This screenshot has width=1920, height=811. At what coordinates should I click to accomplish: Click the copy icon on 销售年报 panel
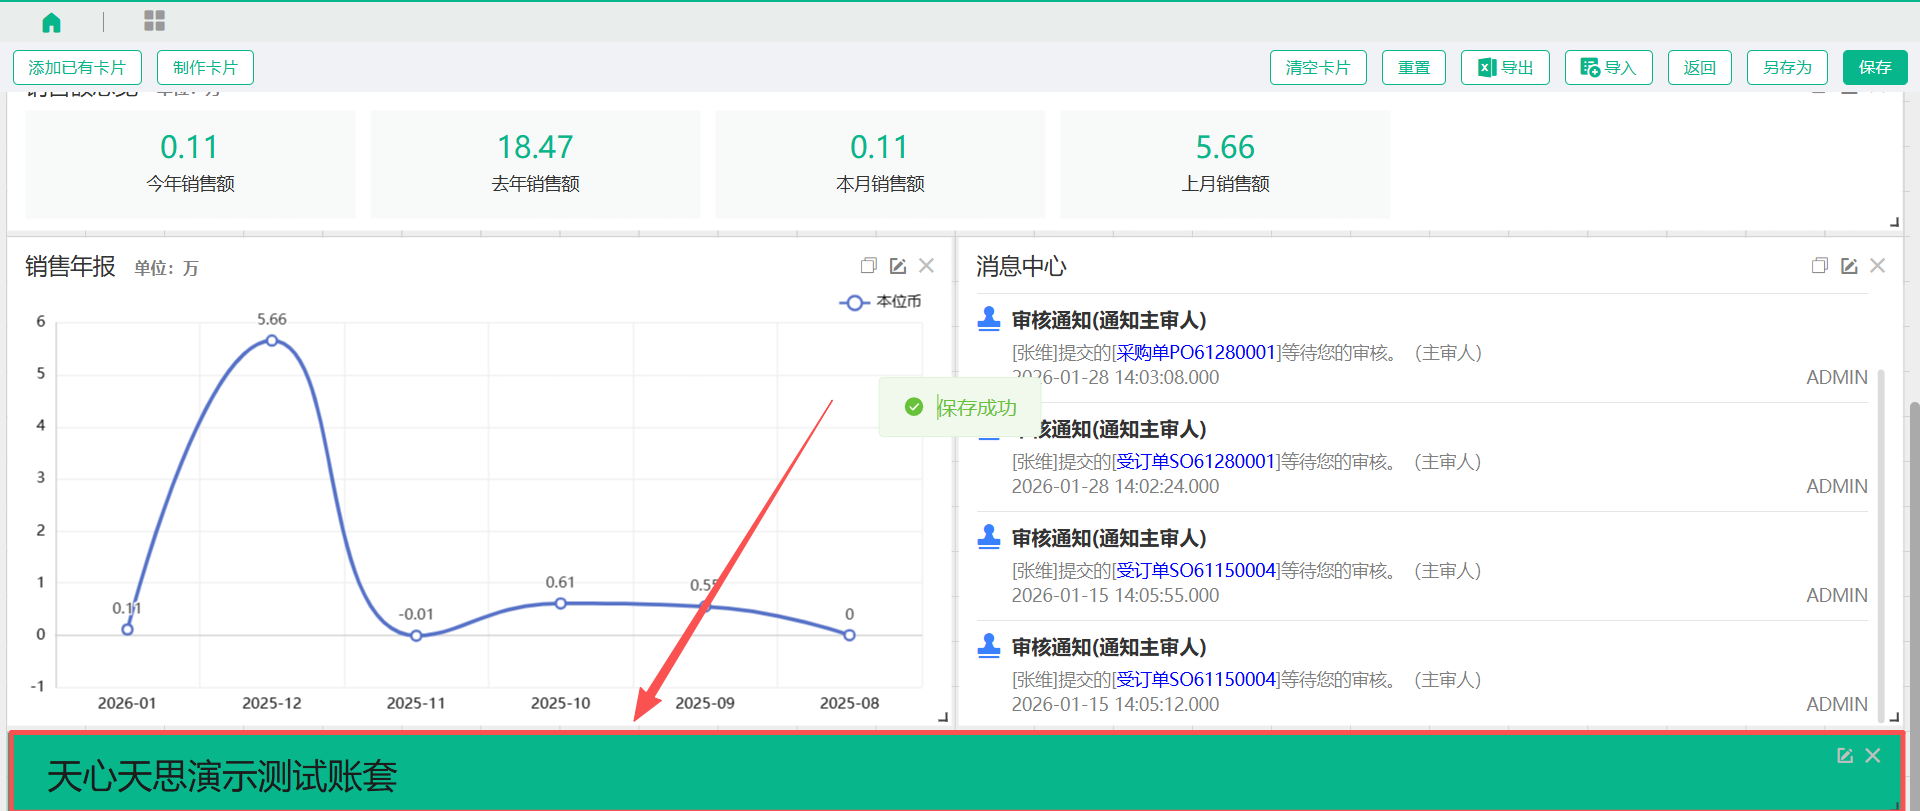[868, 266]
